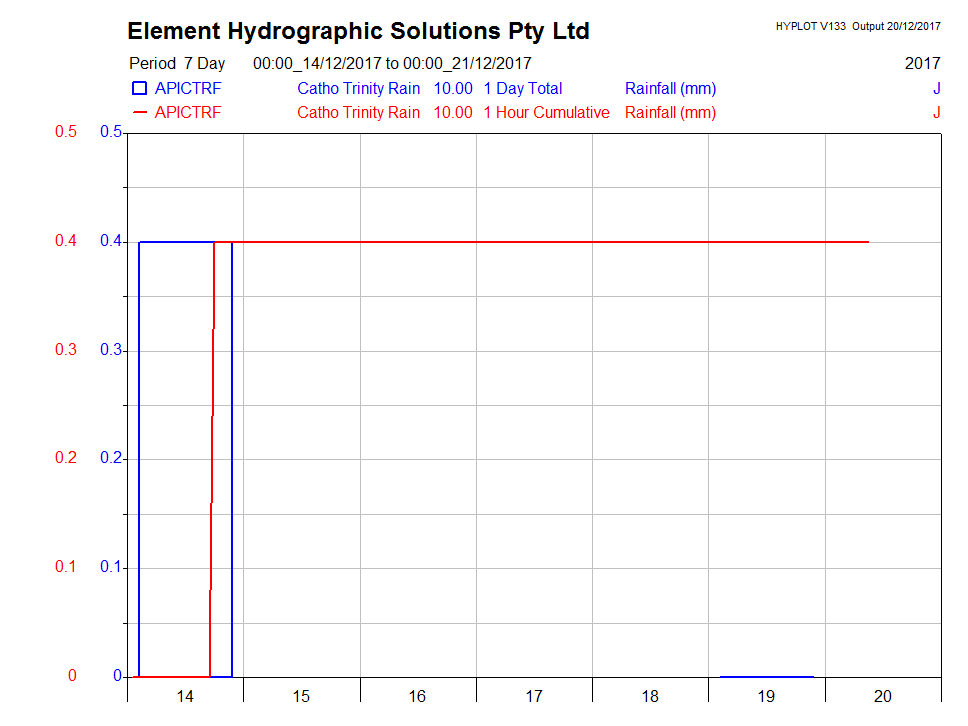Select the blue APICTRF legend label
968x726 pixels.
point(188,89)
